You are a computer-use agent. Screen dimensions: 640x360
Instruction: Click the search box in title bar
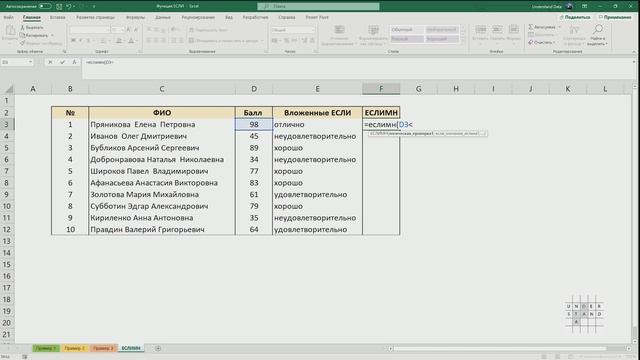pyautogui.click(x=318, y=6)
